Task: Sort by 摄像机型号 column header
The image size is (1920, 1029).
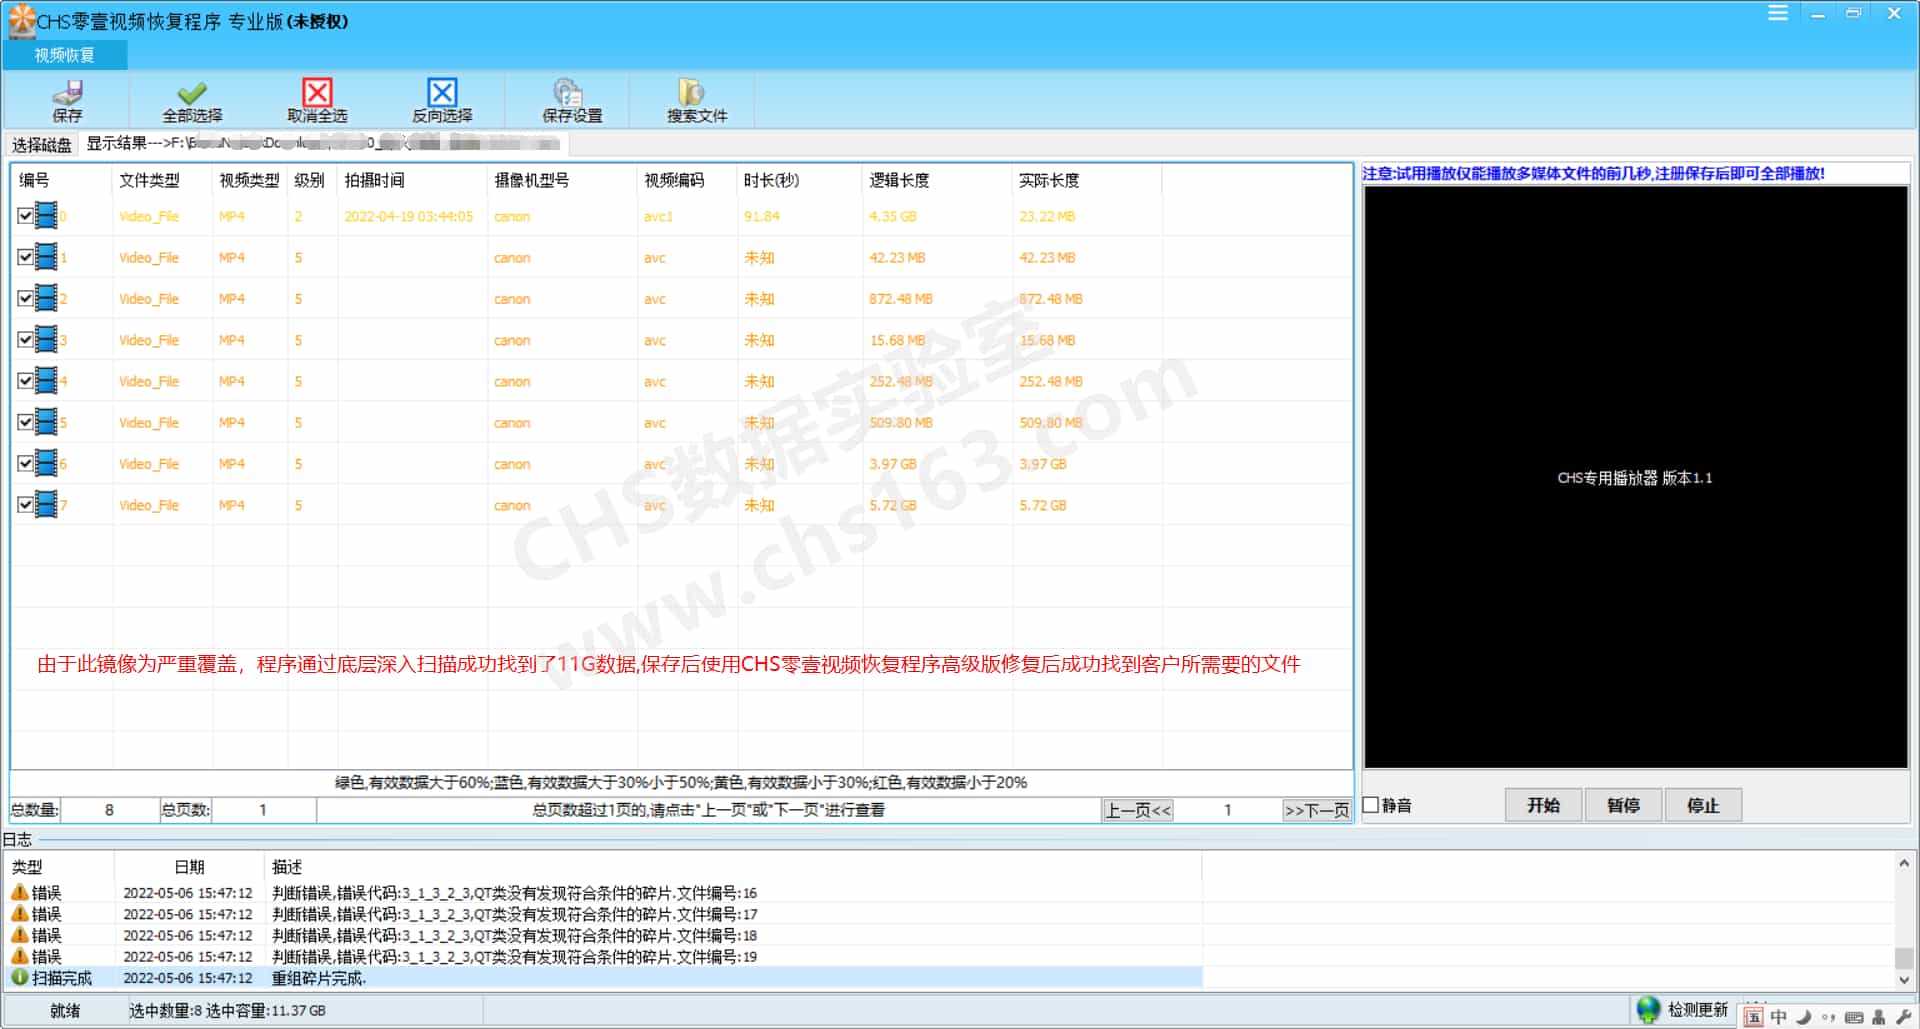Action: tap(561, 180)
